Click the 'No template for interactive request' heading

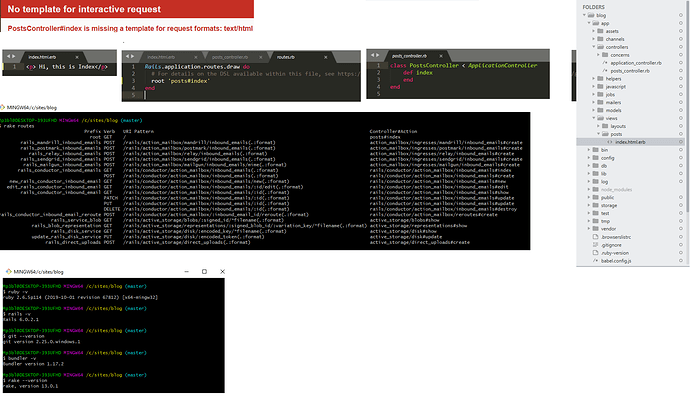(84, 9)
